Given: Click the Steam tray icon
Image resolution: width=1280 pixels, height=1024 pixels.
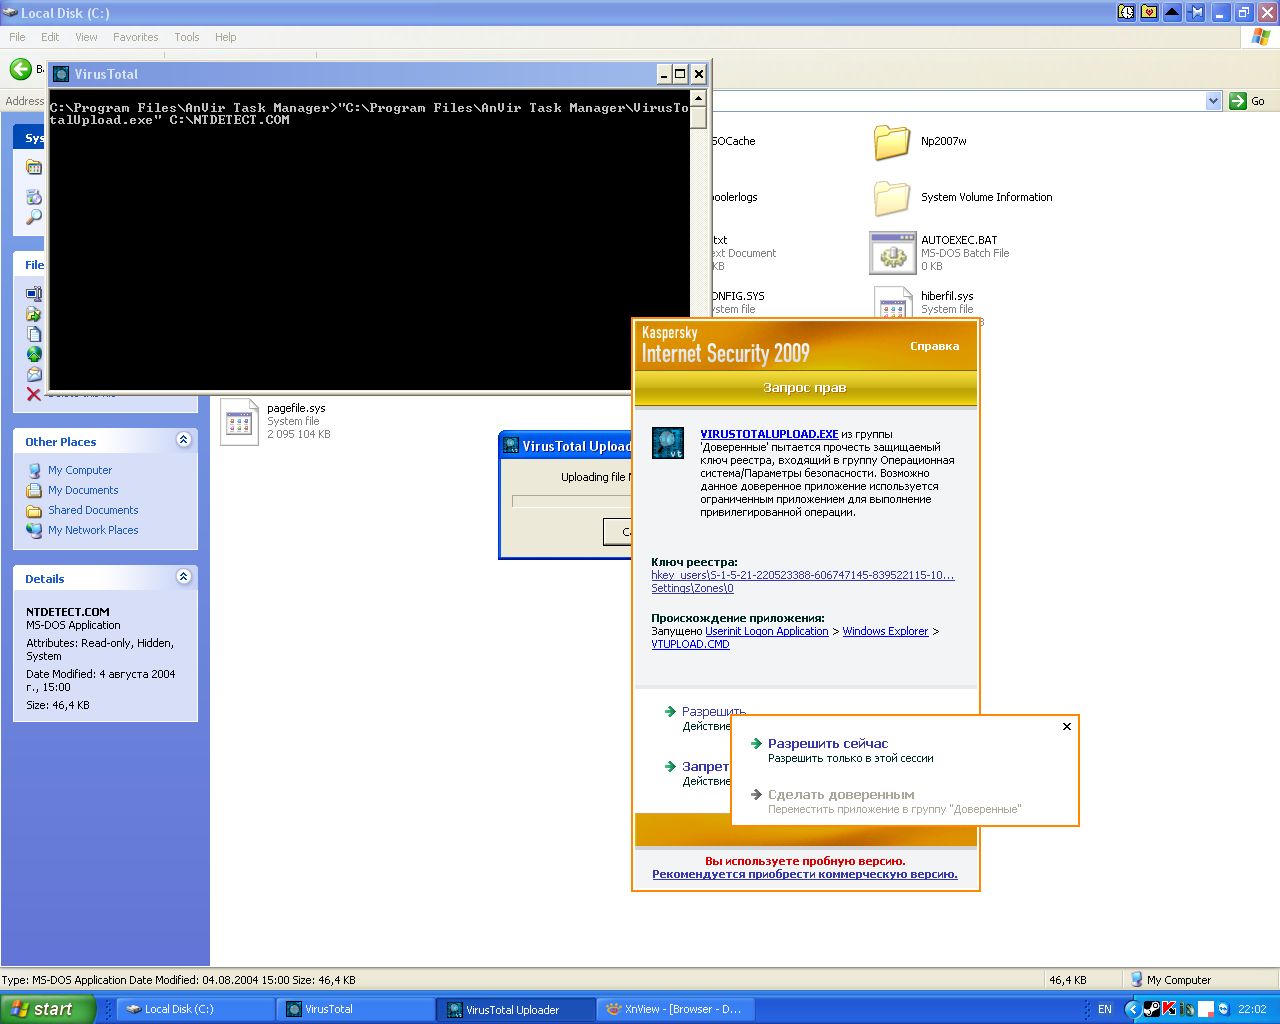Looking at the screenshot, I should tap(1151, 1009).
